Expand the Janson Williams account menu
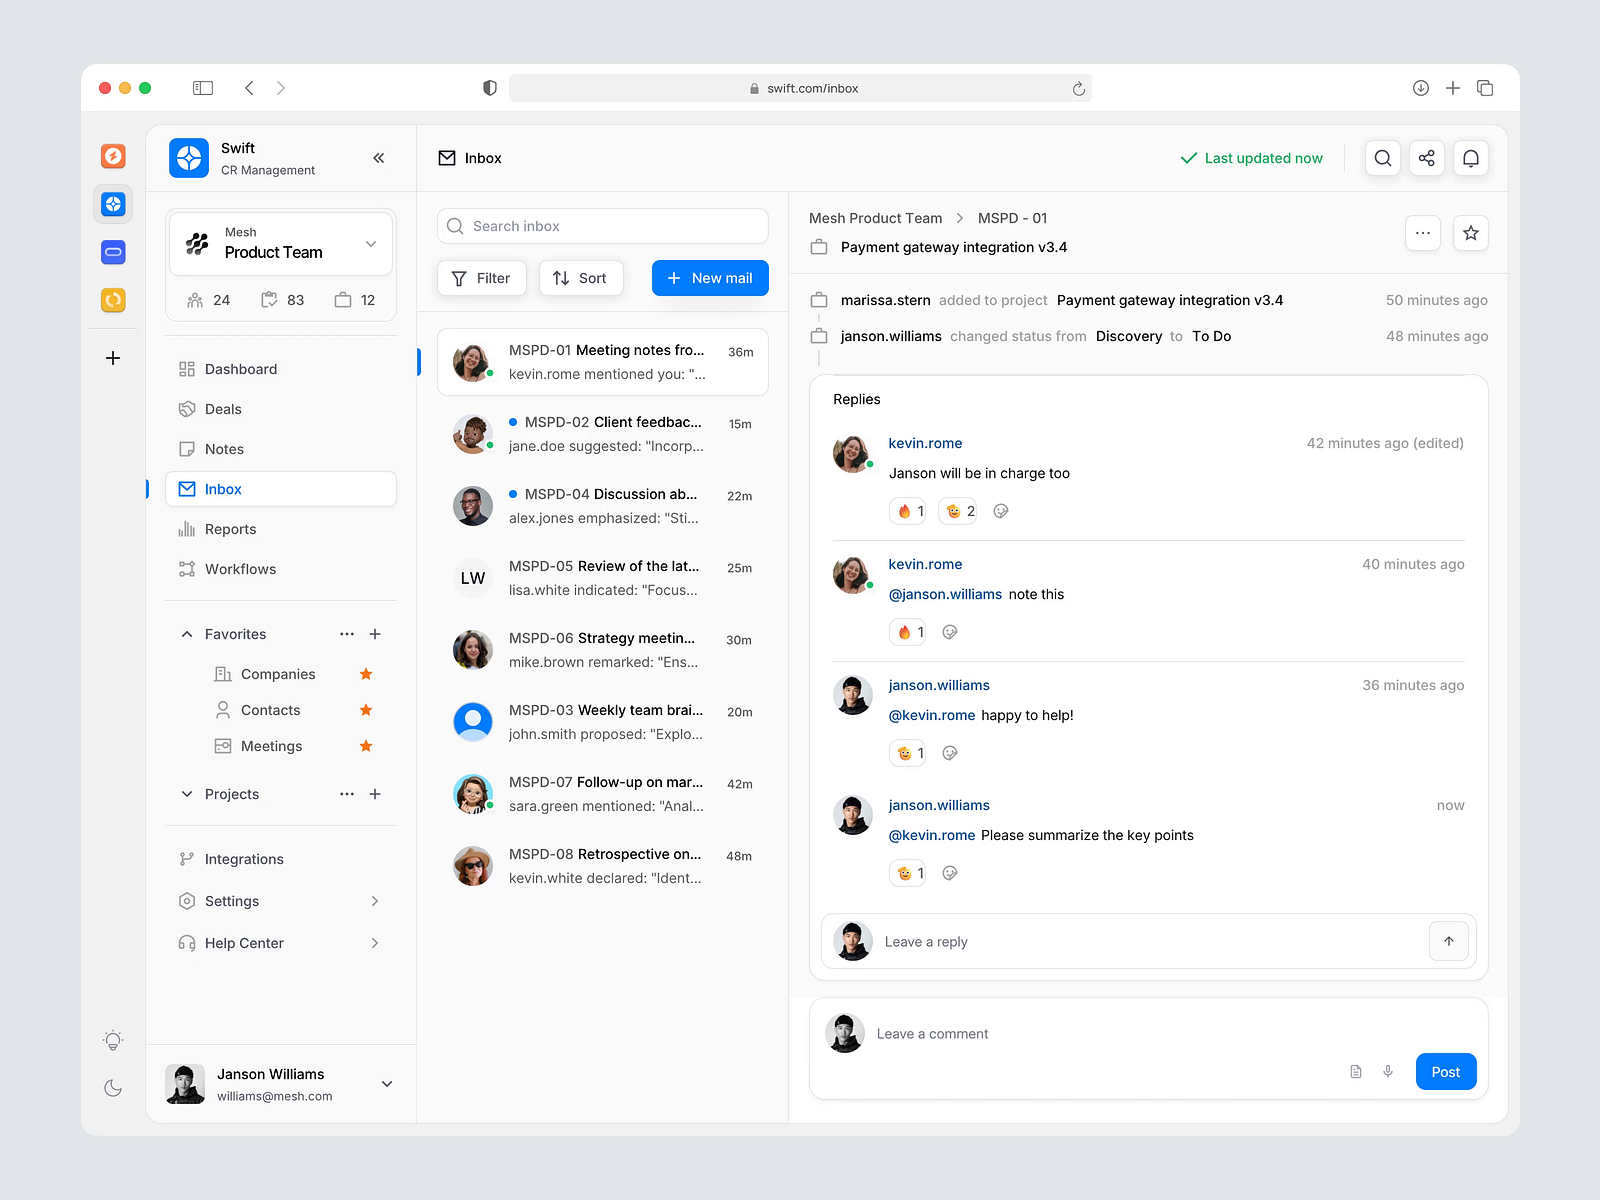This screenshot has height=1200, width=1600. click(386, 1083)
